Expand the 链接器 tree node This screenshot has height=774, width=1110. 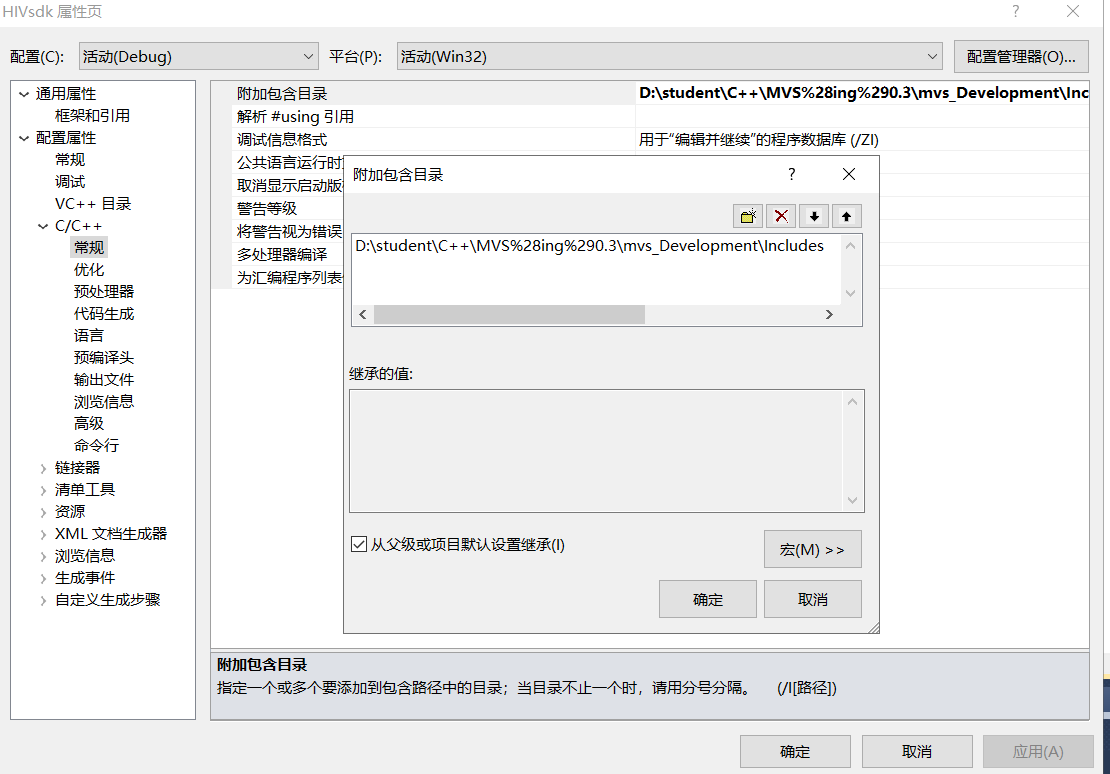(43, 468)
